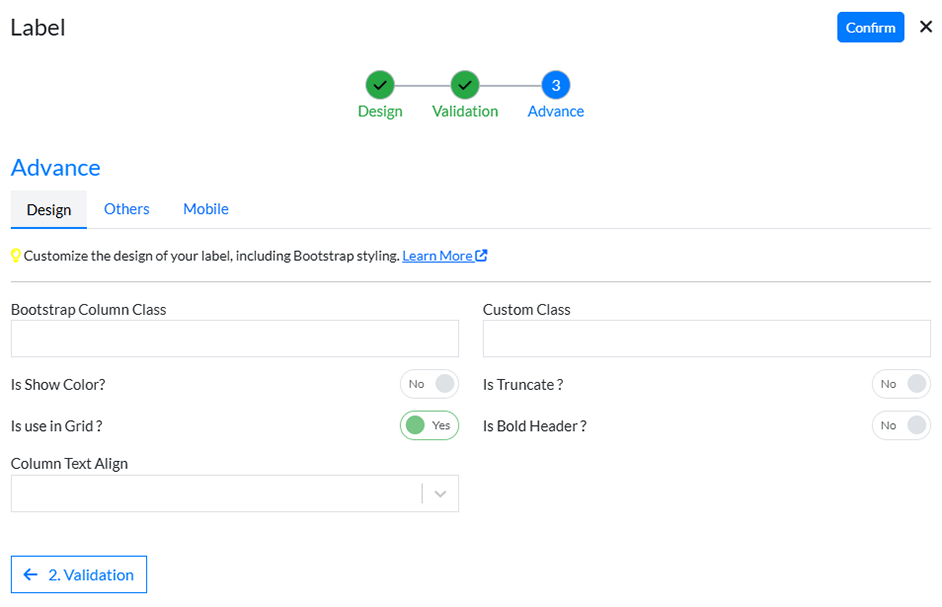Click the yellow lightbulb hint icon
Viewport: 942px width, 607px height.
coord(16,256)
